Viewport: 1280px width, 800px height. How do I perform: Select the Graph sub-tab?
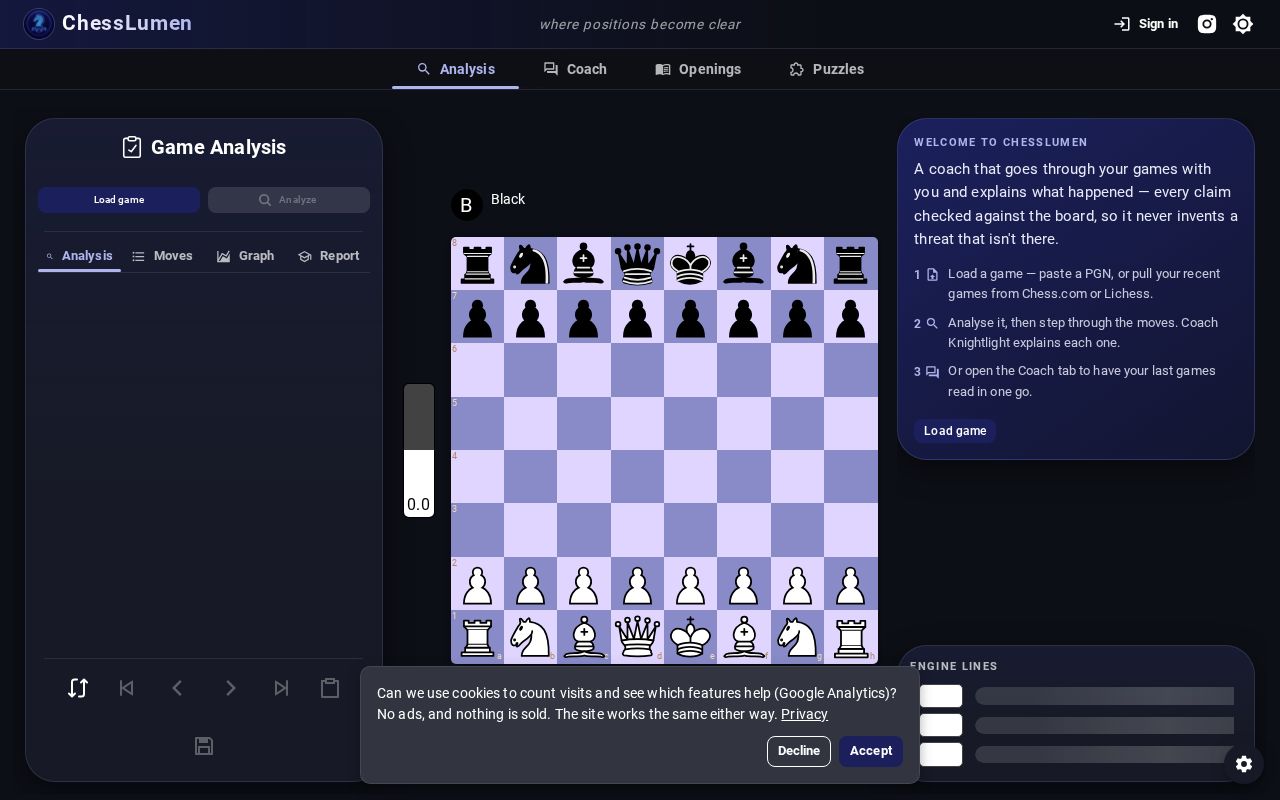coord(245,256)
